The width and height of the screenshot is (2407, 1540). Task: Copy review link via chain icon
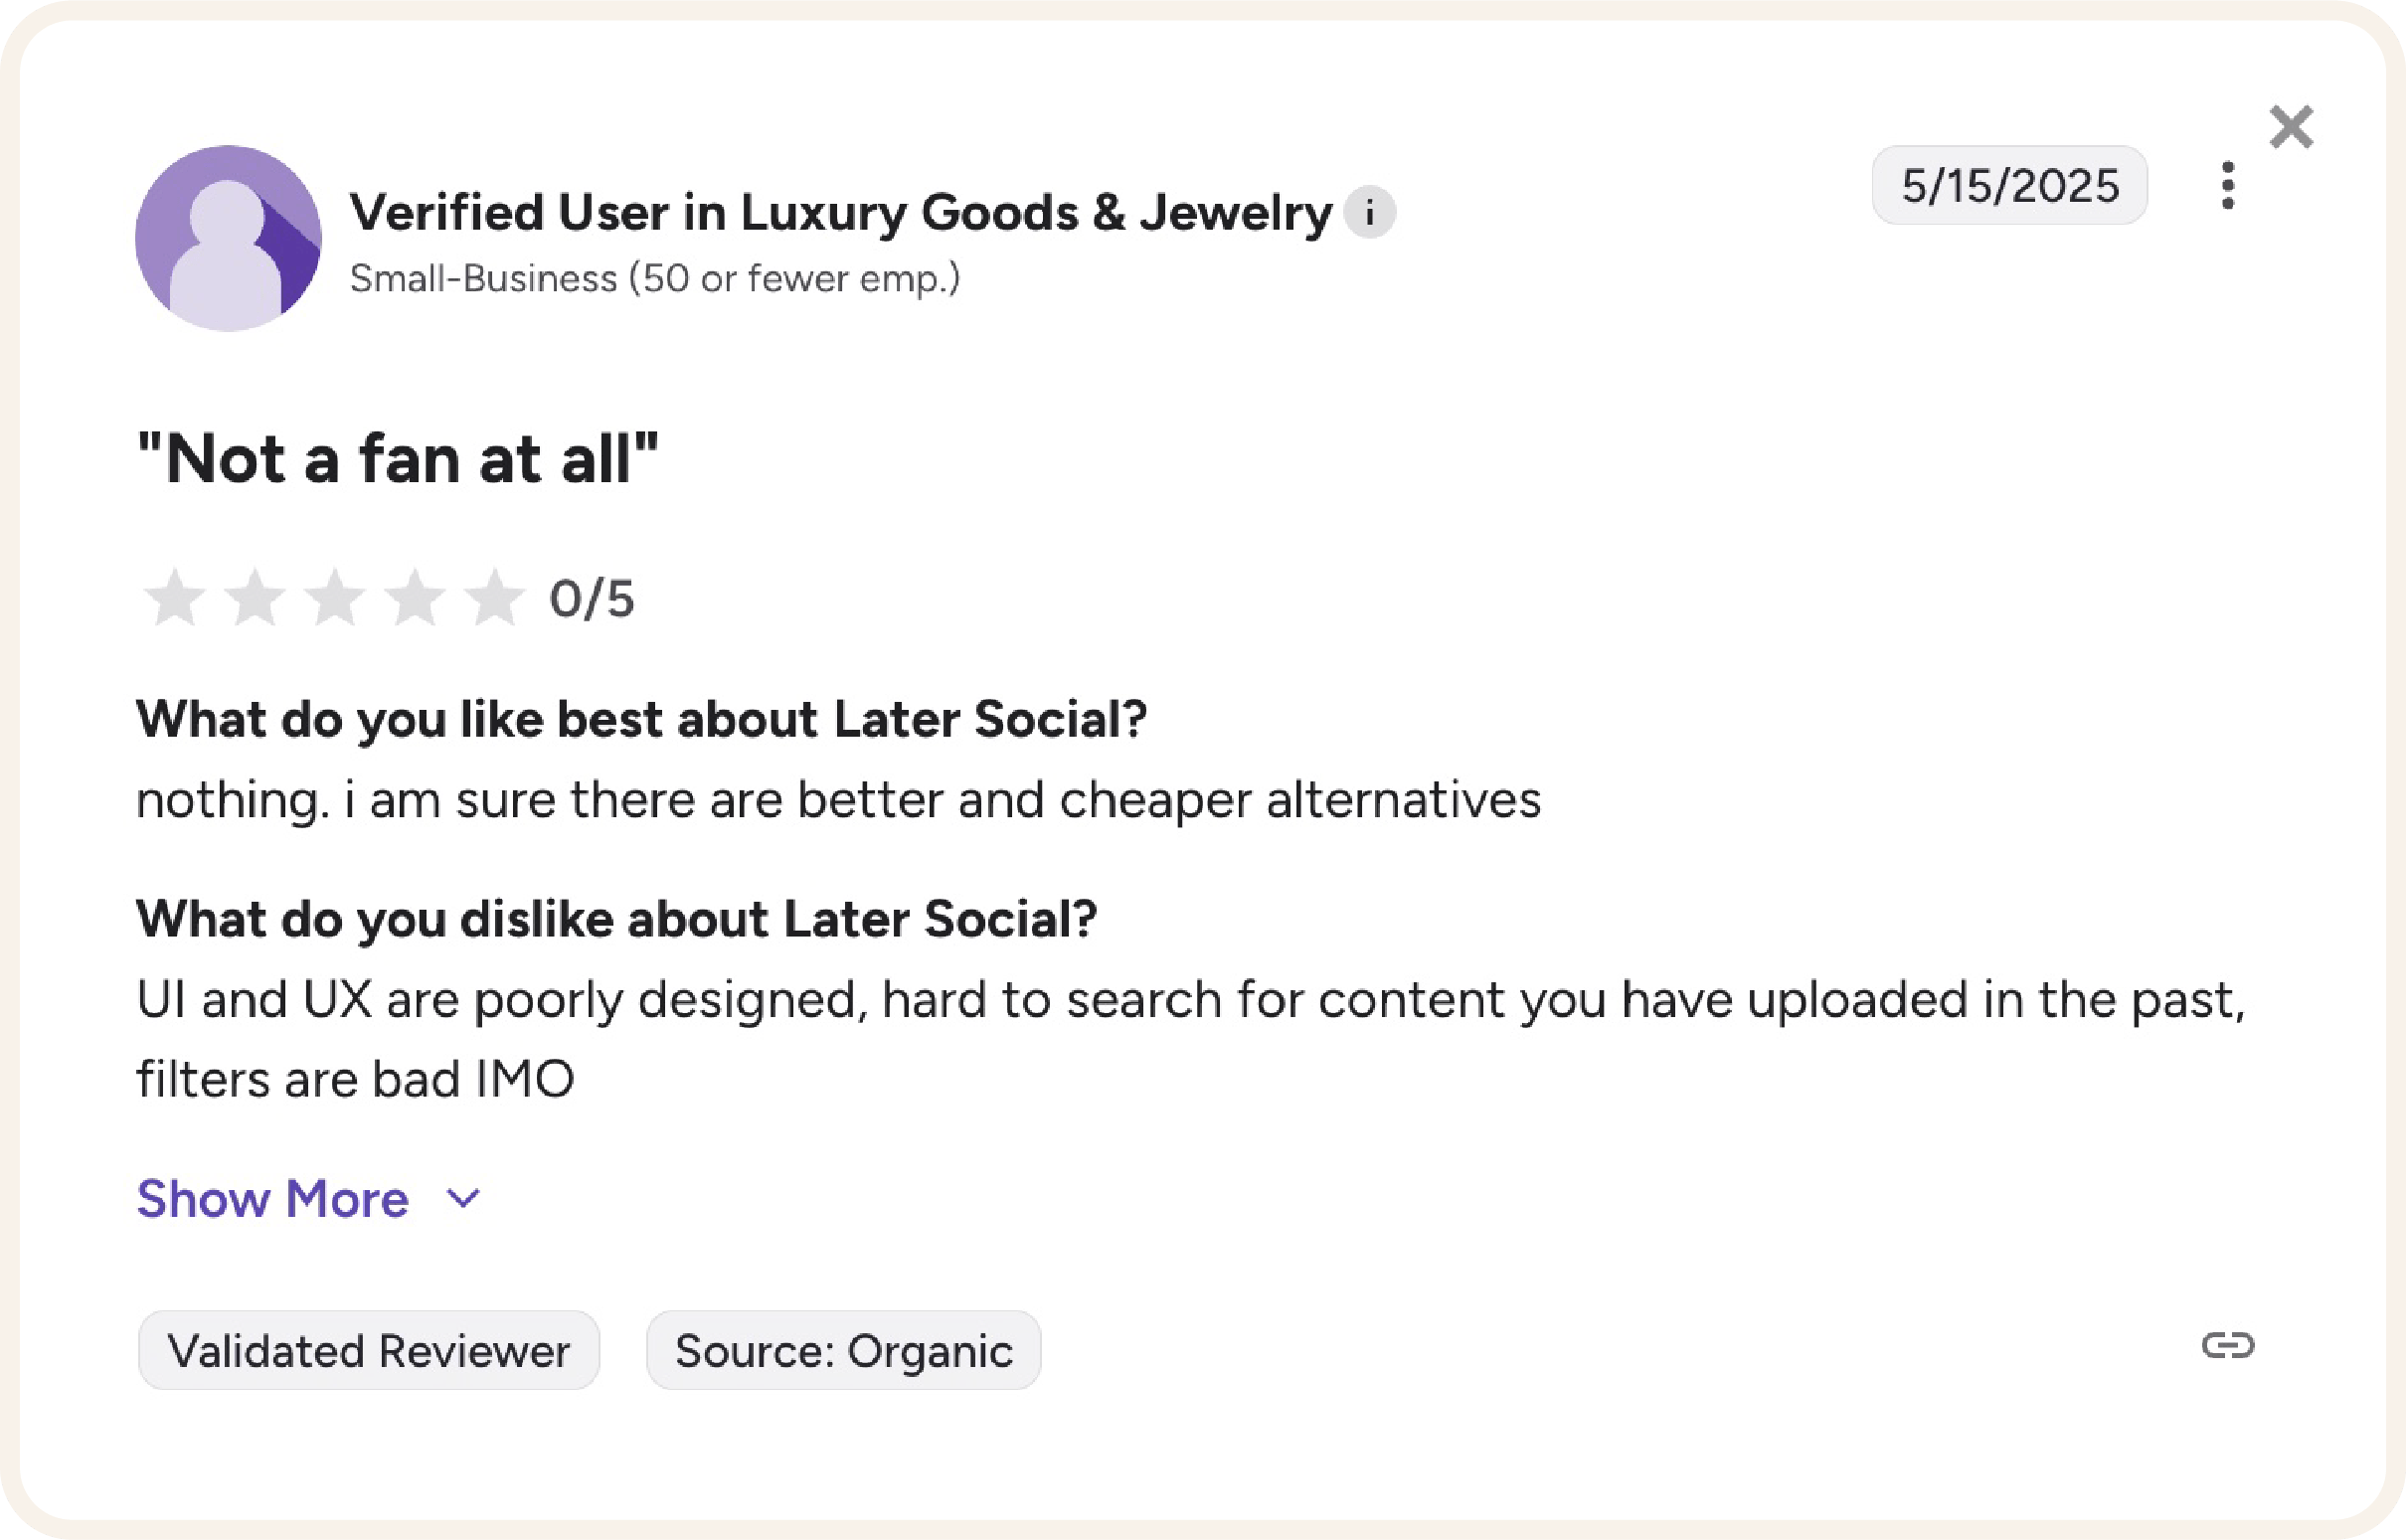[x=2228, y=1345]
